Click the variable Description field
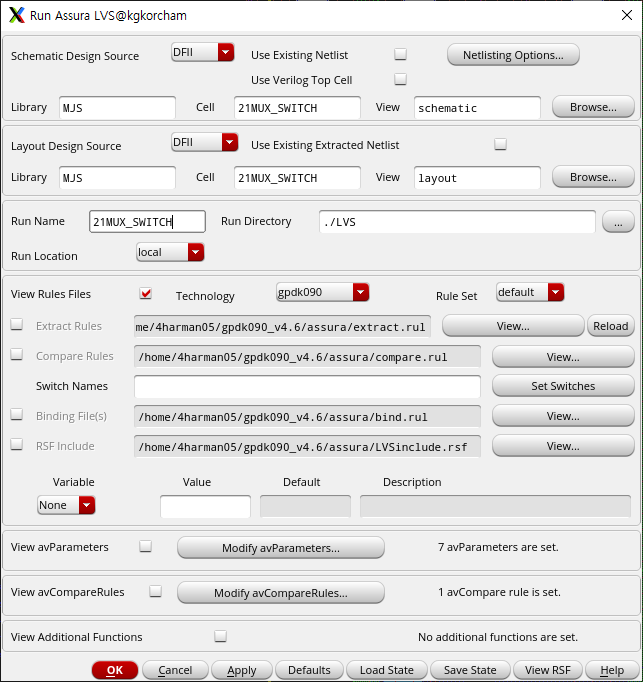Screen dimensions: 643x682 tap(496, 506)
